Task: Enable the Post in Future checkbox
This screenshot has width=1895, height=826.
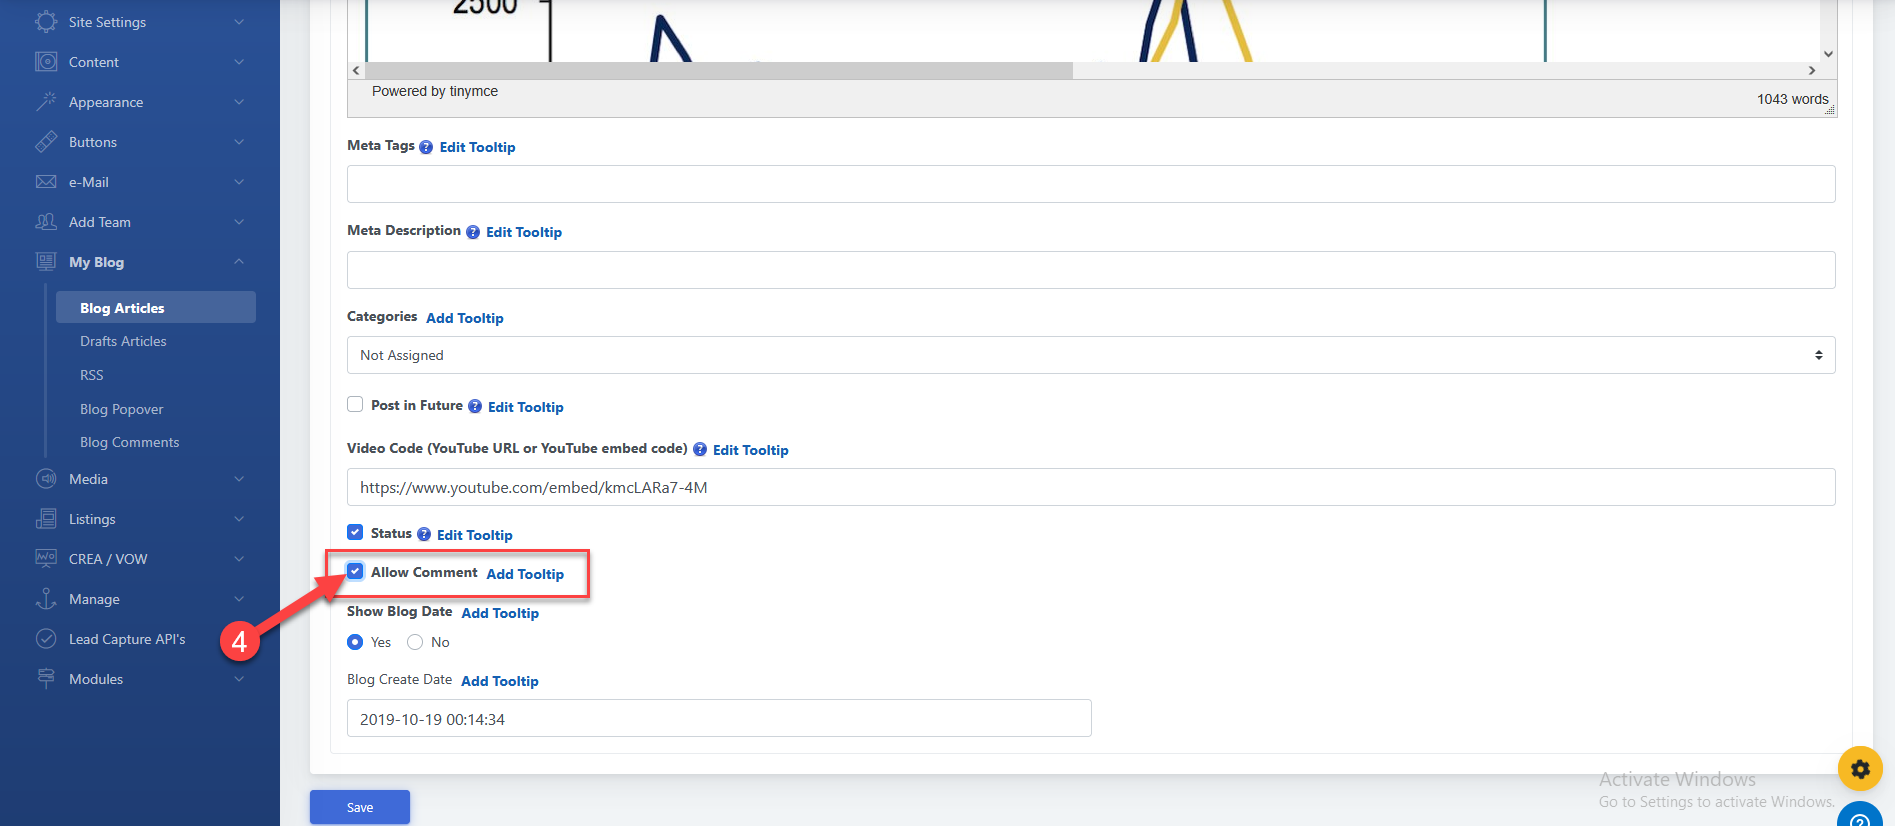Action: click(x=355, y=405)
